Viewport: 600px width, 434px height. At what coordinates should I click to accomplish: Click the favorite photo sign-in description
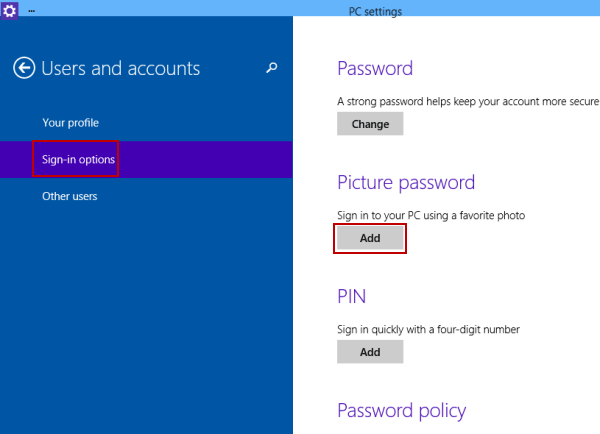[431, 215]
